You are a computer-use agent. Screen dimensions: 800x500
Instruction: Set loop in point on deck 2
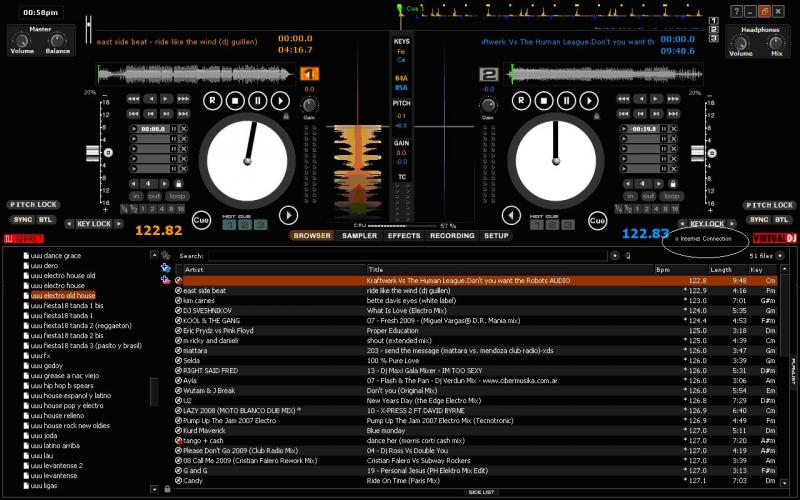pyautogui.click(x=630, y=196)
